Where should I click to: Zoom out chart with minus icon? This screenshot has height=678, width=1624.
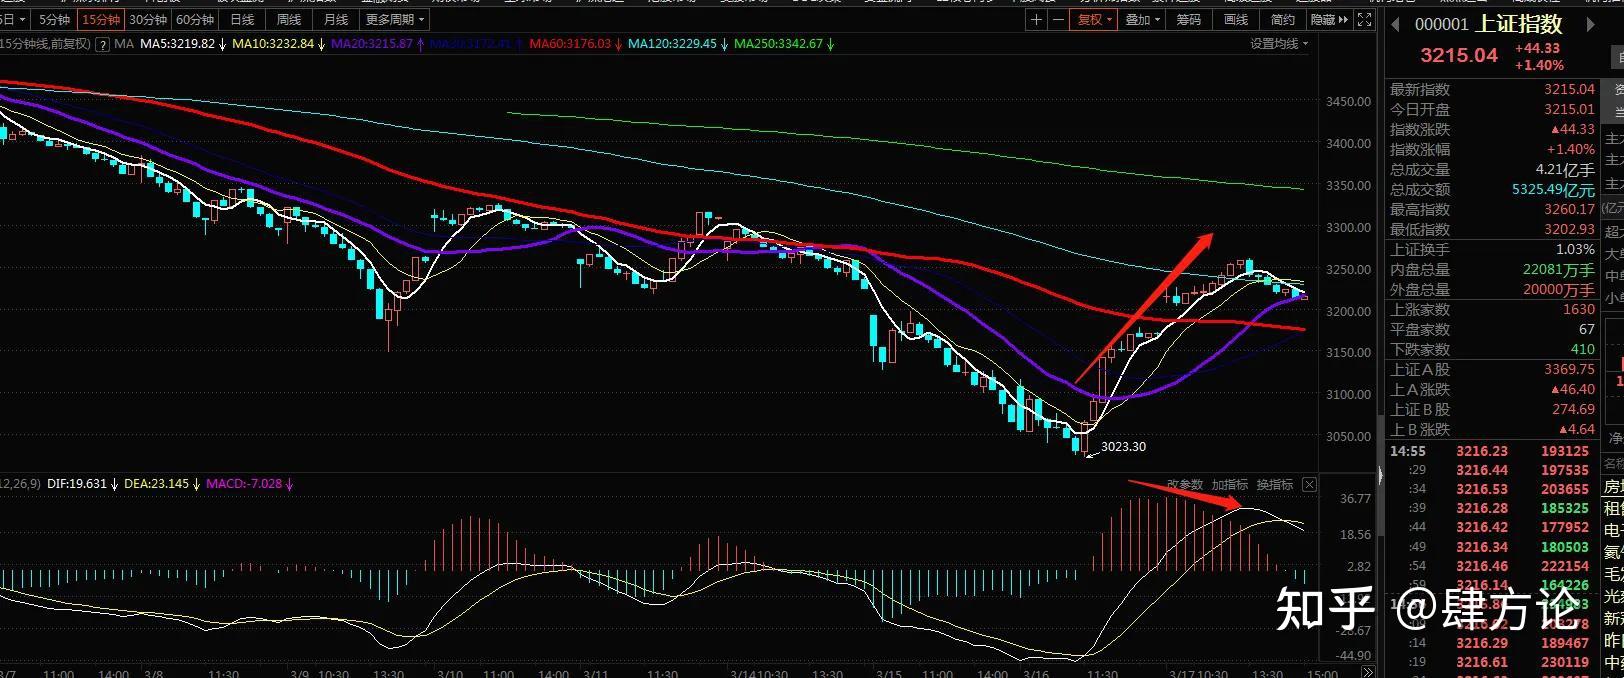[x=1058, y=20]
